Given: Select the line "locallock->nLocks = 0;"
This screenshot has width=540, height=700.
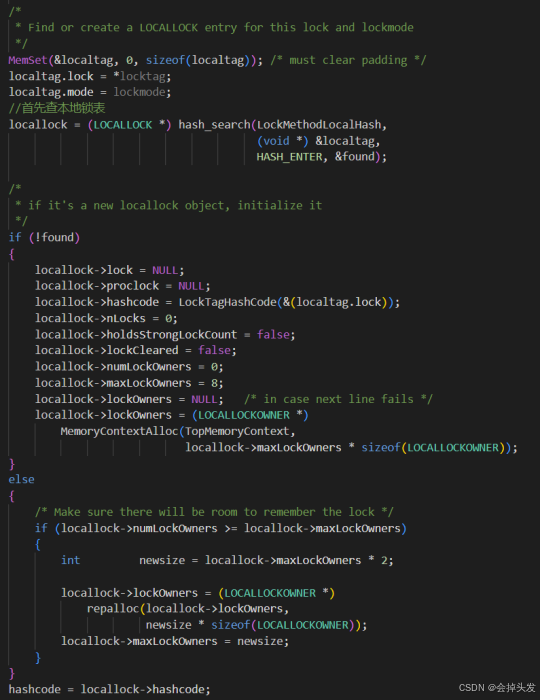Looking at the screenshot, I should pyautogui.click(x=106, y=318).
